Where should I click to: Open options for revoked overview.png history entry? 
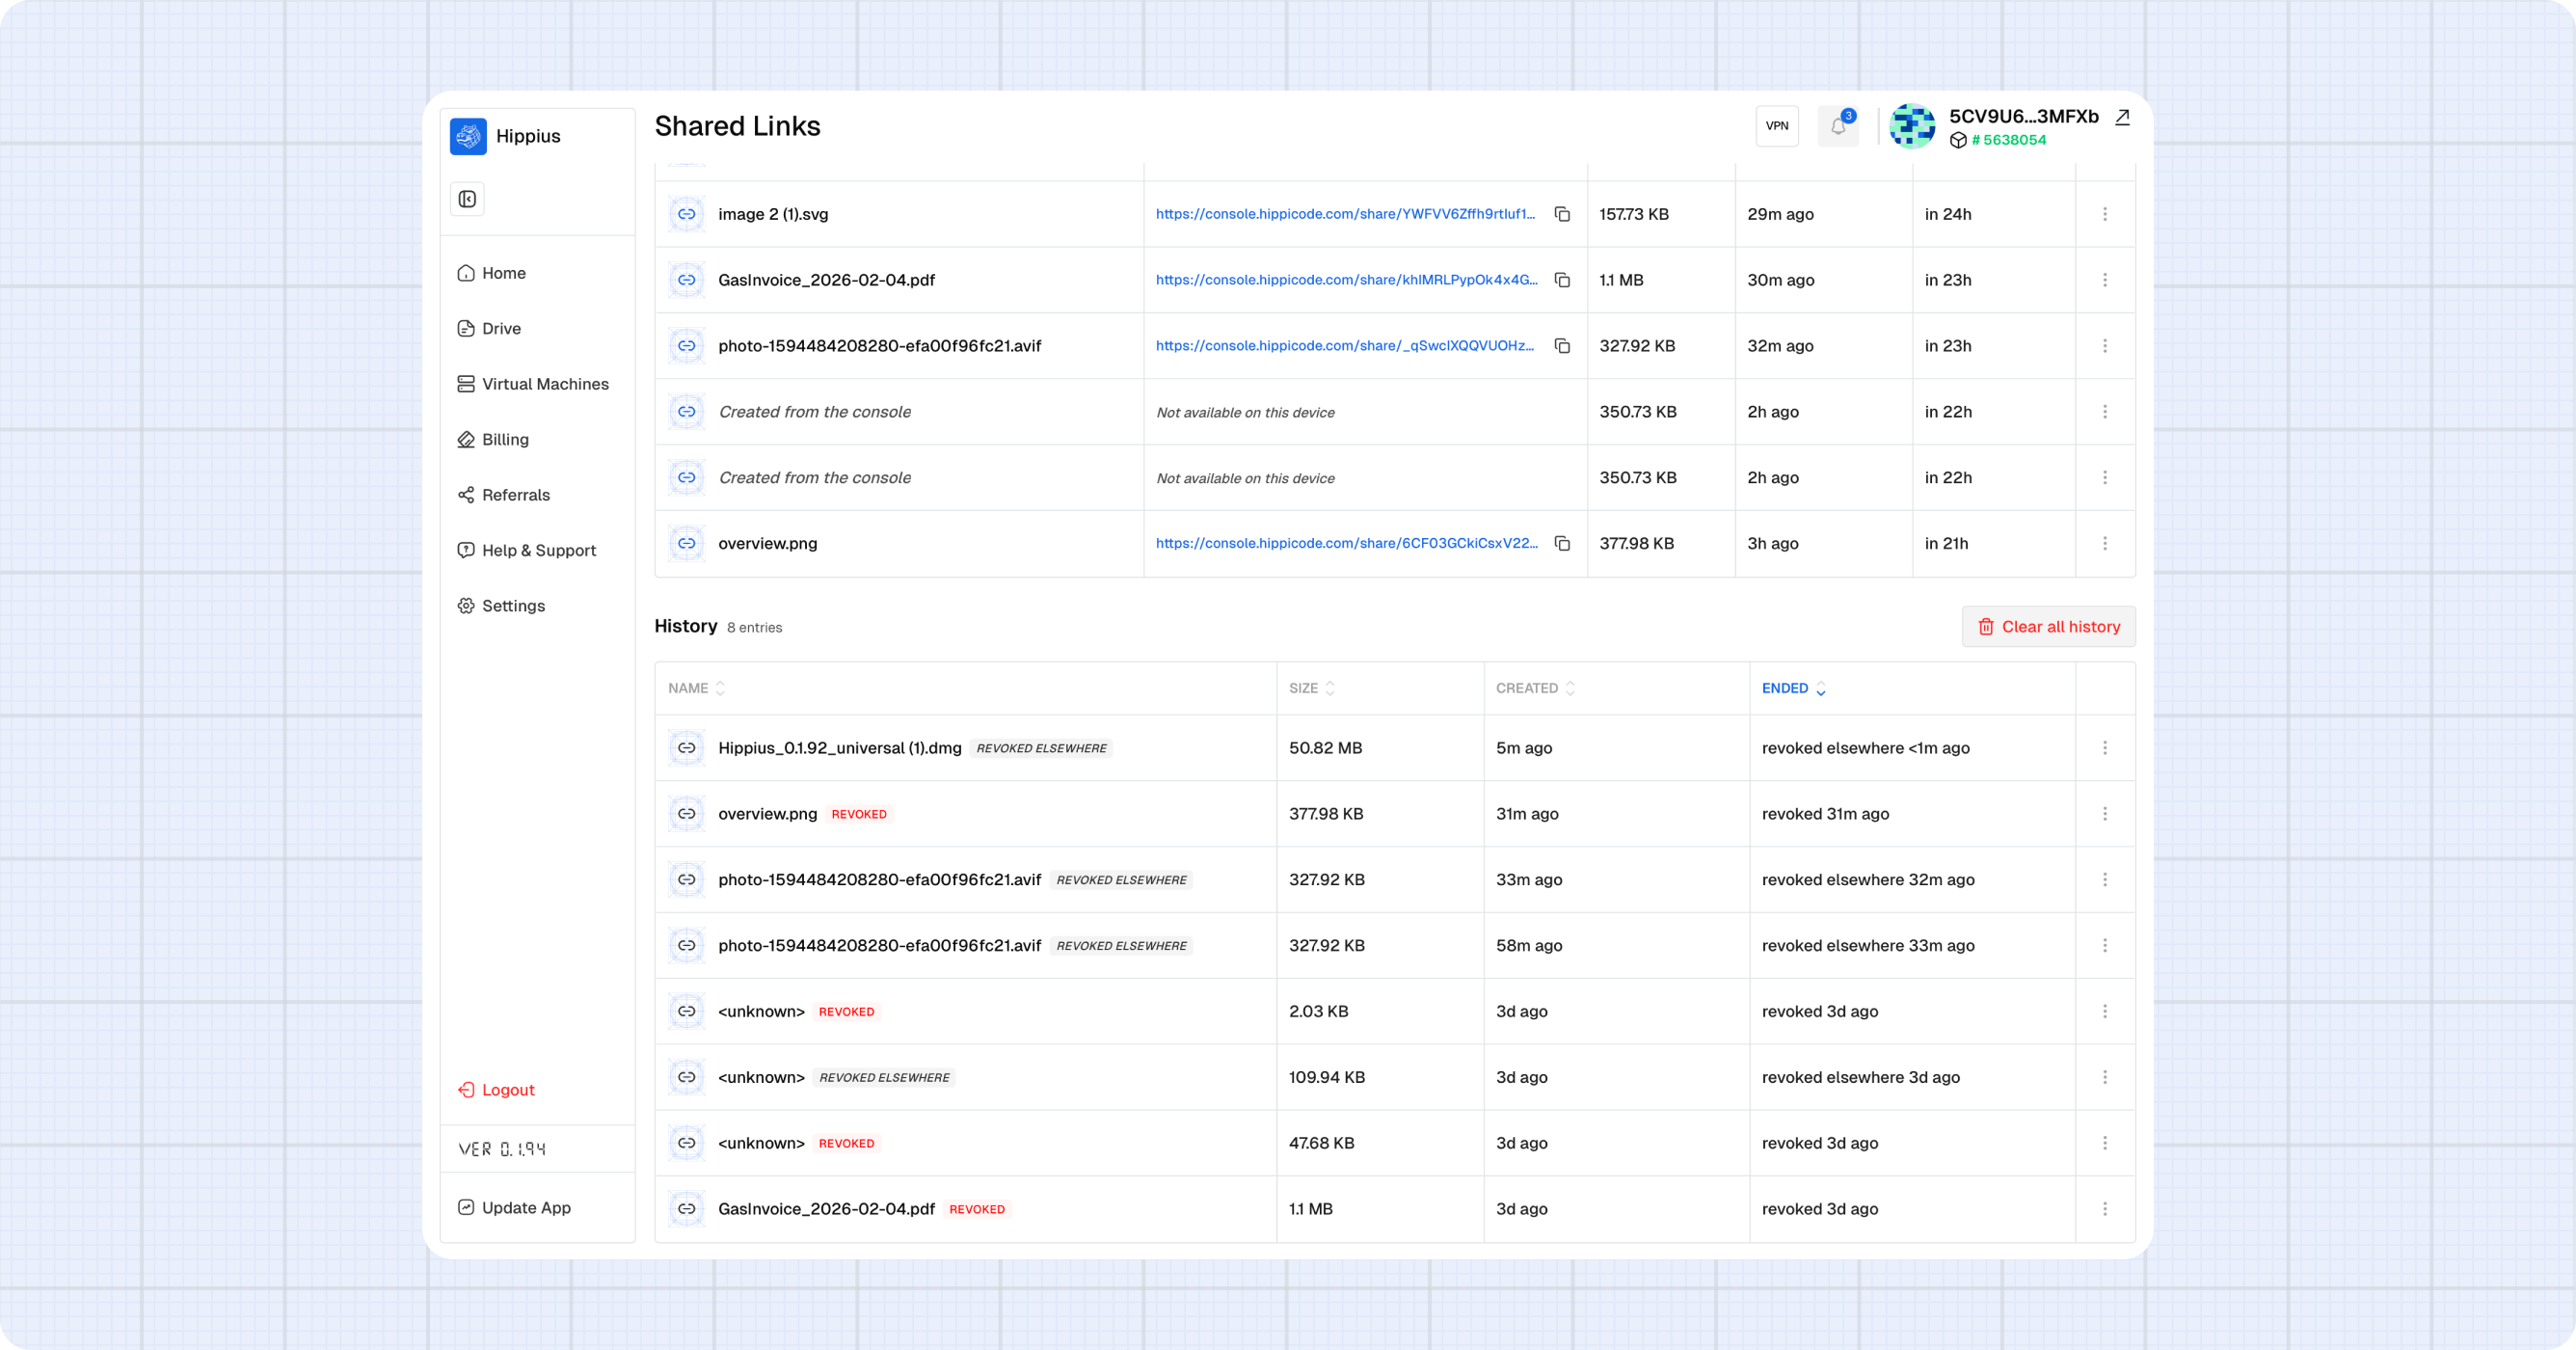[2105, 814]
